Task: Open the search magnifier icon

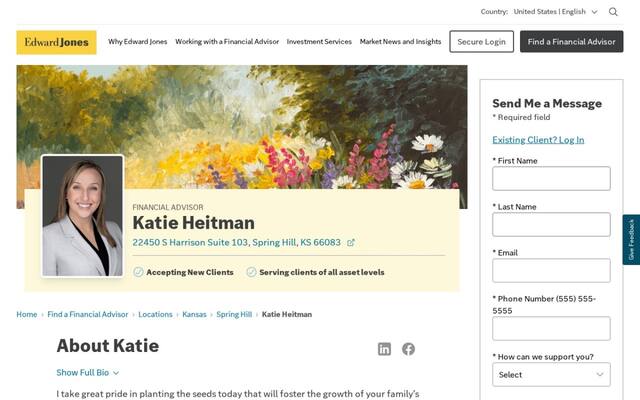Action: (x=613, y=12)
